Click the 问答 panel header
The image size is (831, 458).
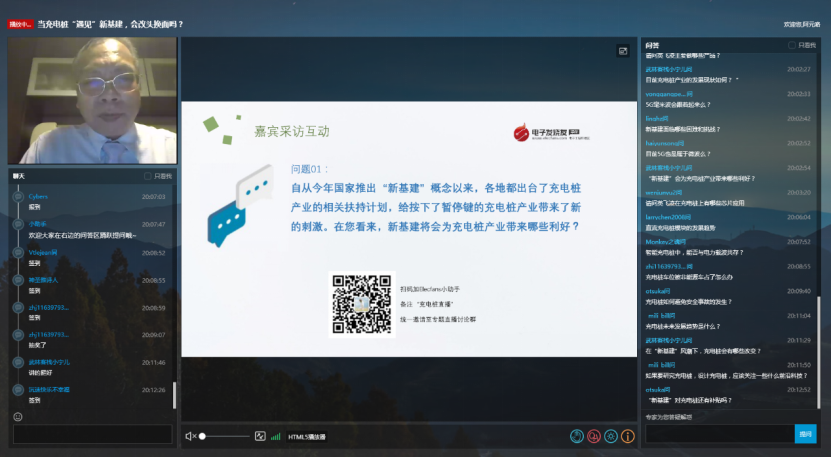point(652,45)
